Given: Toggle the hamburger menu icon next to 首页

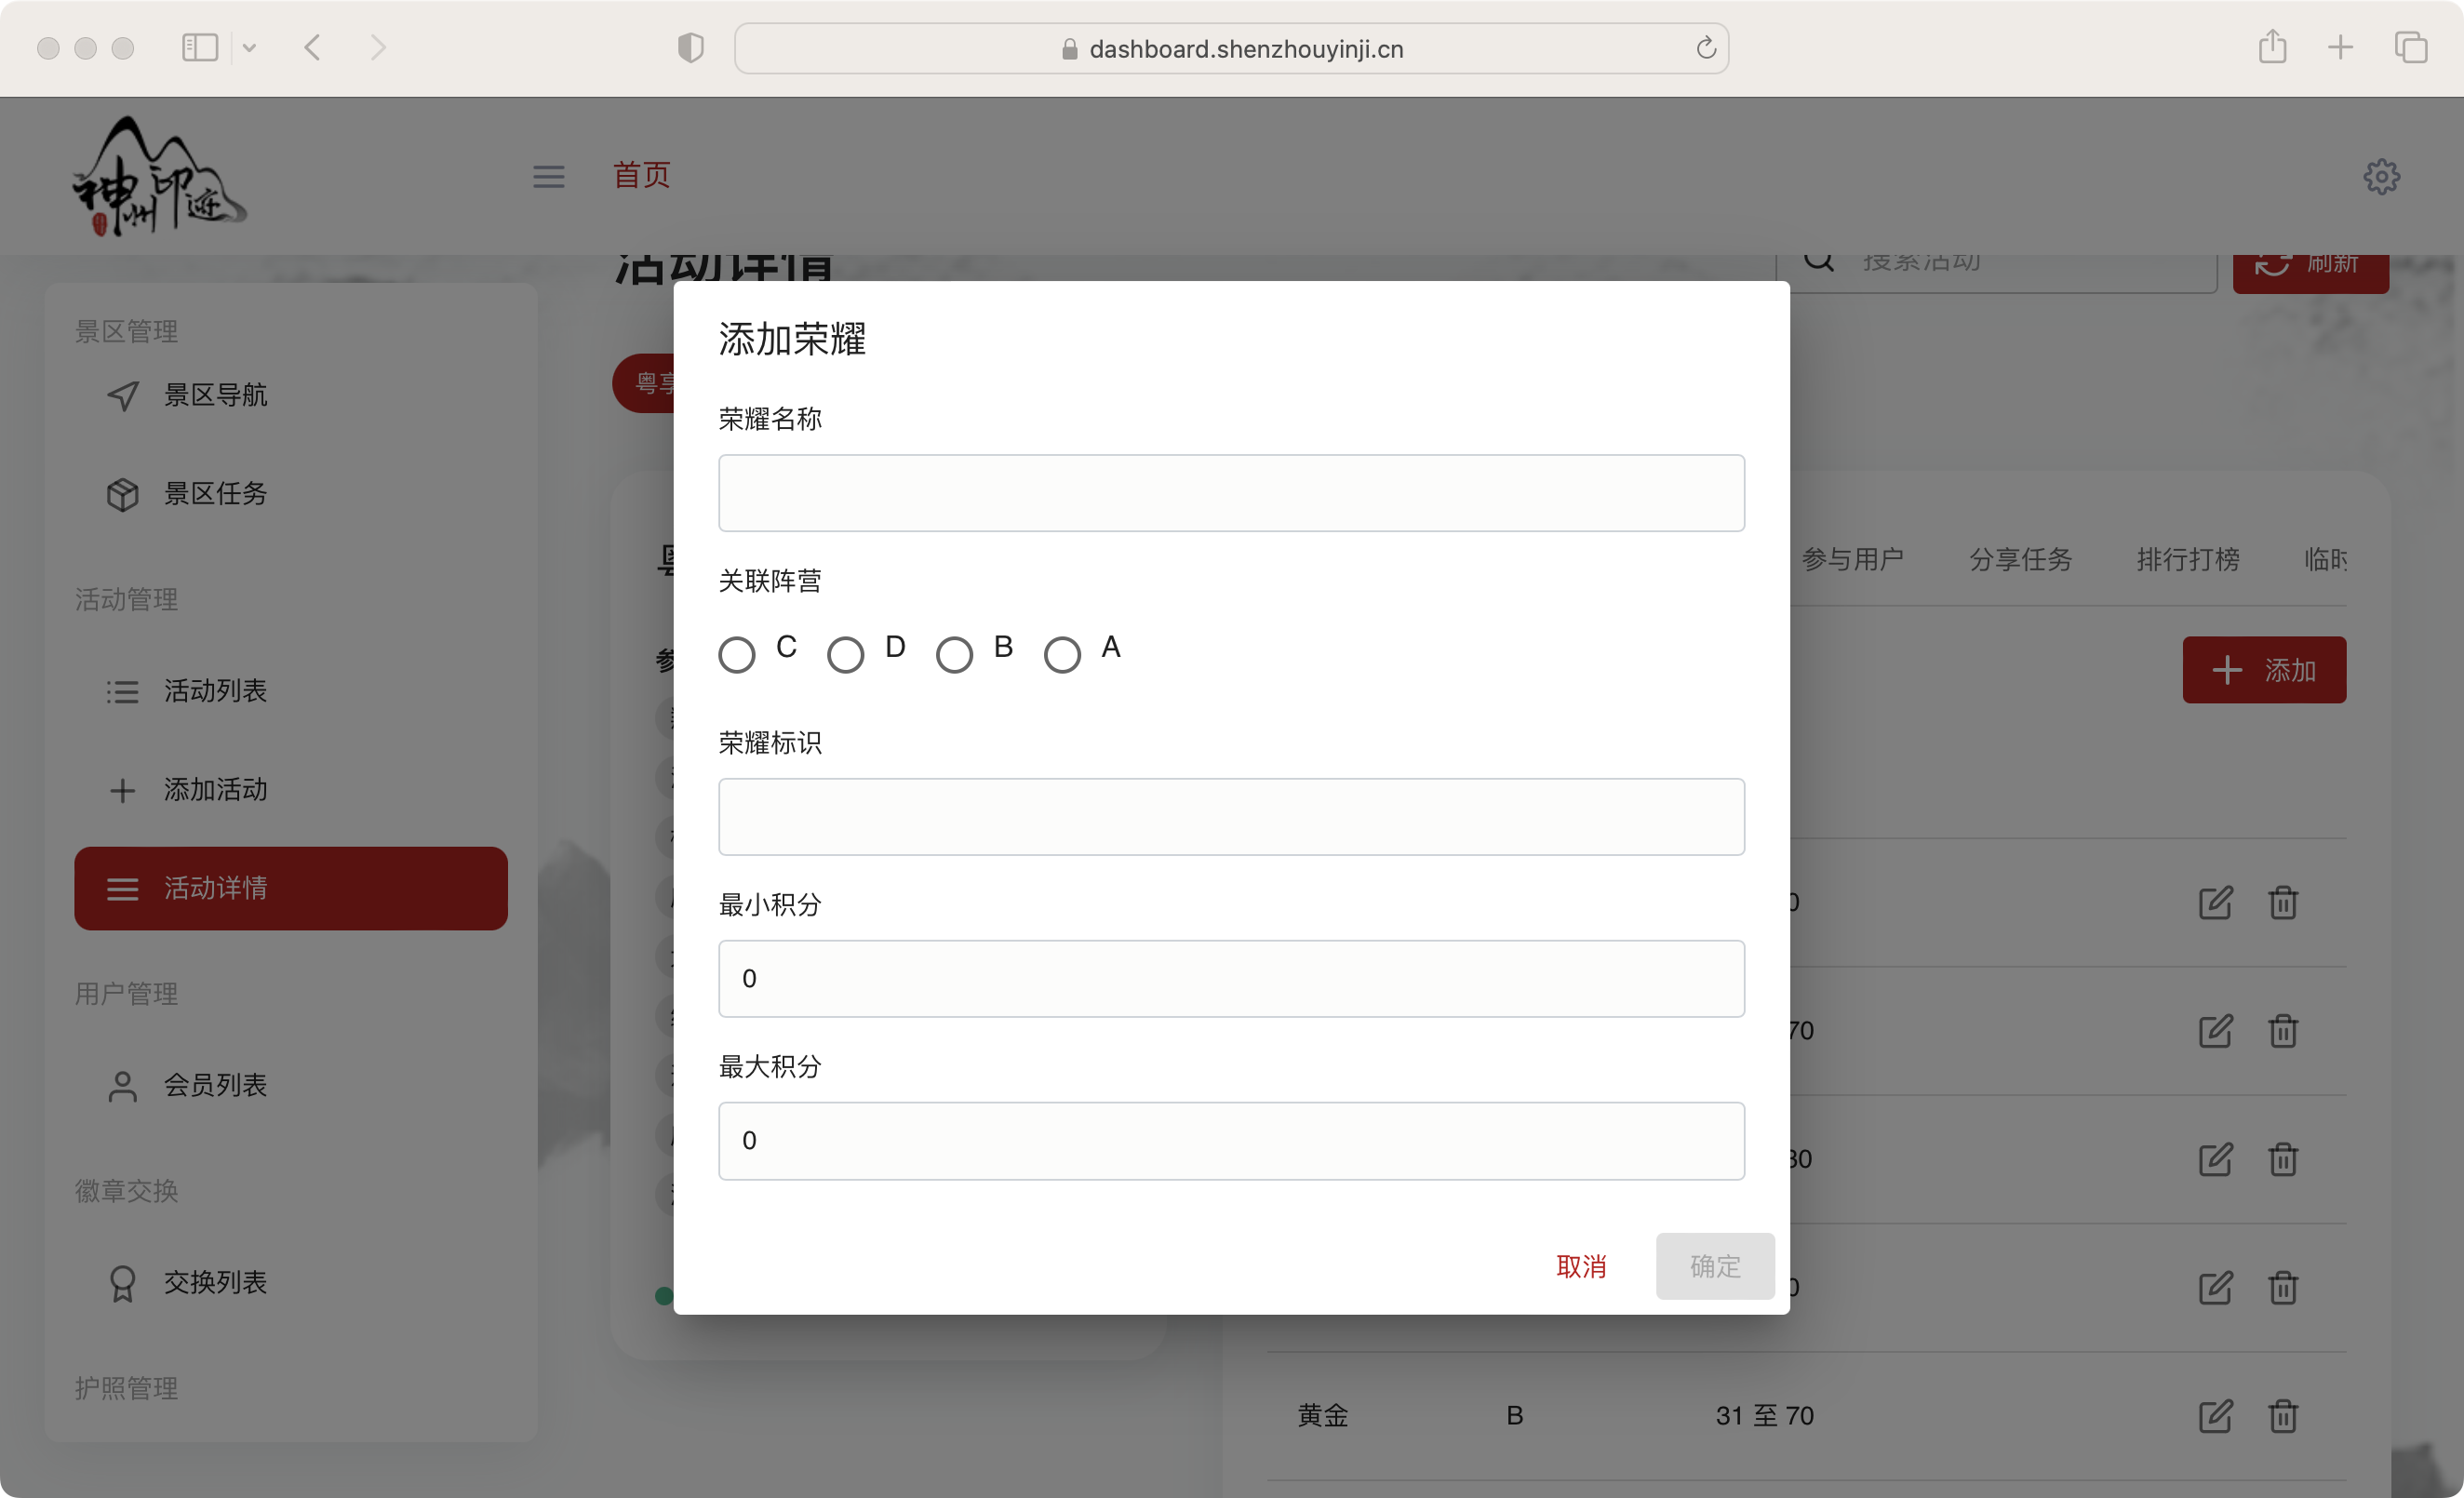Looking at the screenshot, I should tap(548, 177).
